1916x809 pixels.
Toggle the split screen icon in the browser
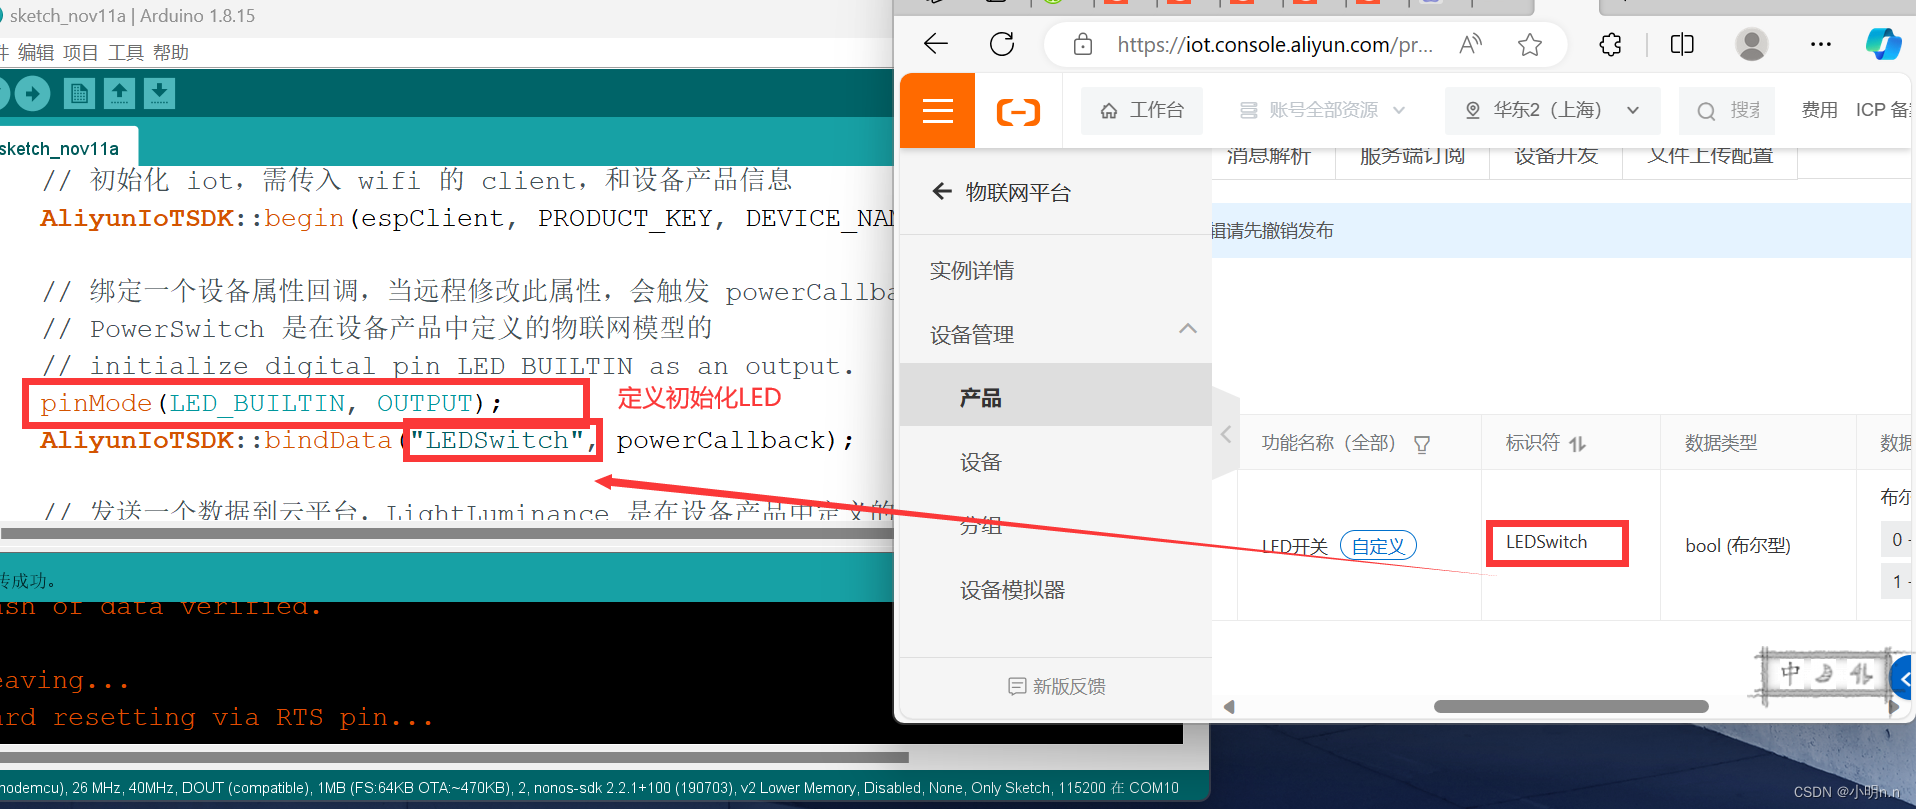coord(1682,44)
